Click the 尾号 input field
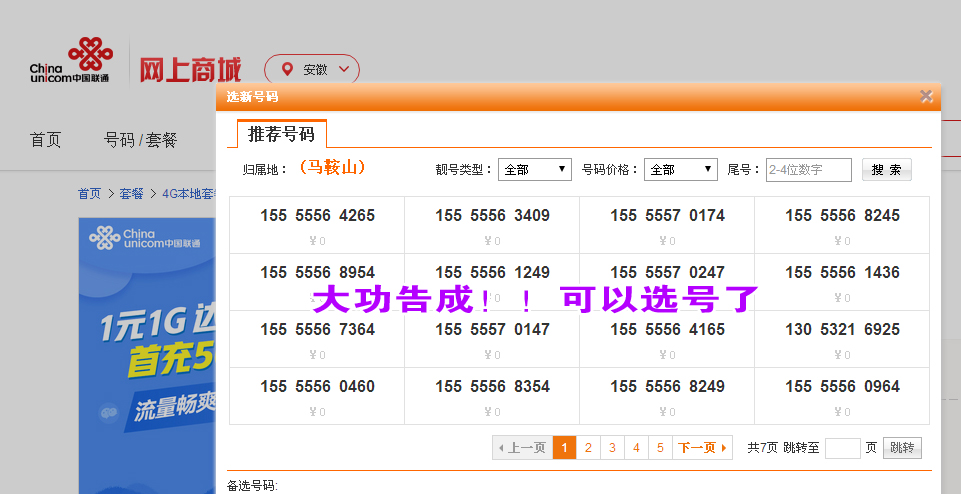The height and width of the screenshot is (494, 961). (x=808, y=170)
